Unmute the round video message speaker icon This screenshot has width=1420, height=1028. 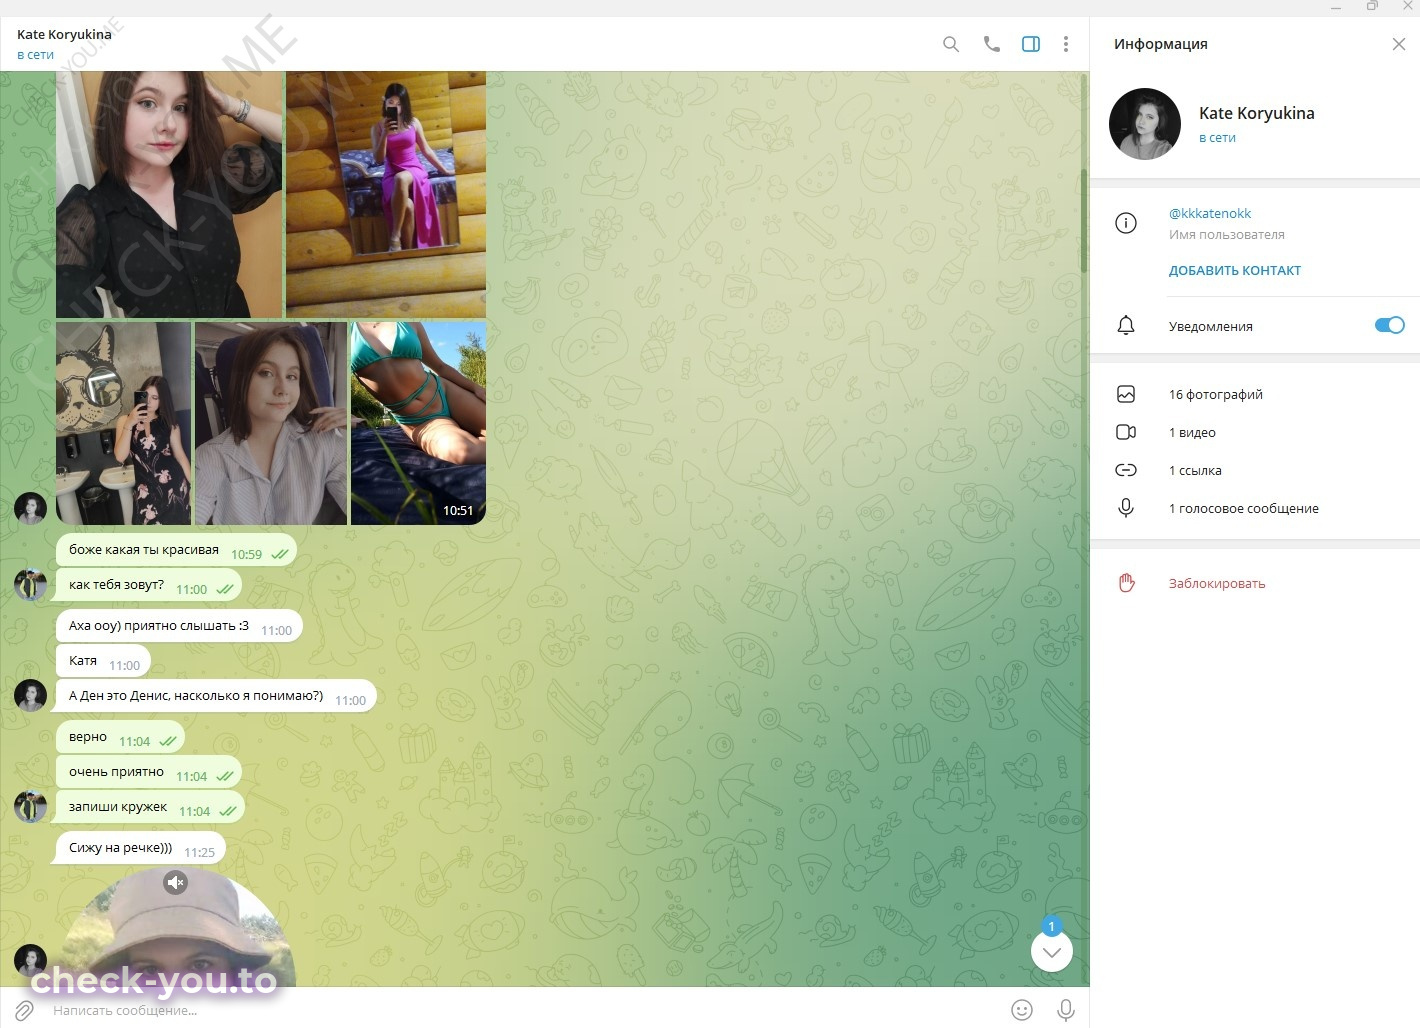176,882
